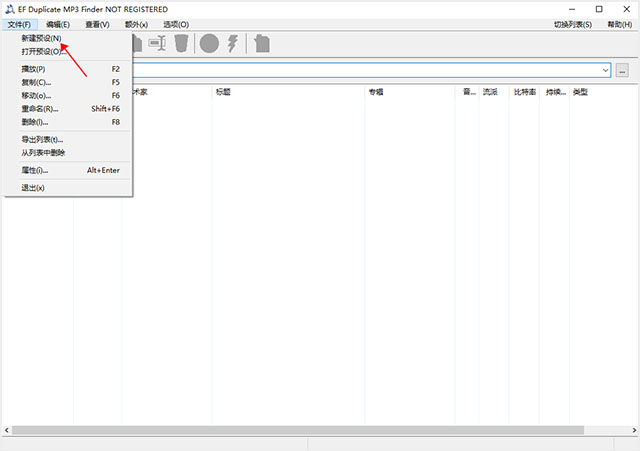
Task: Click 退出(x) to exit the program
Action: coord(33,187)
